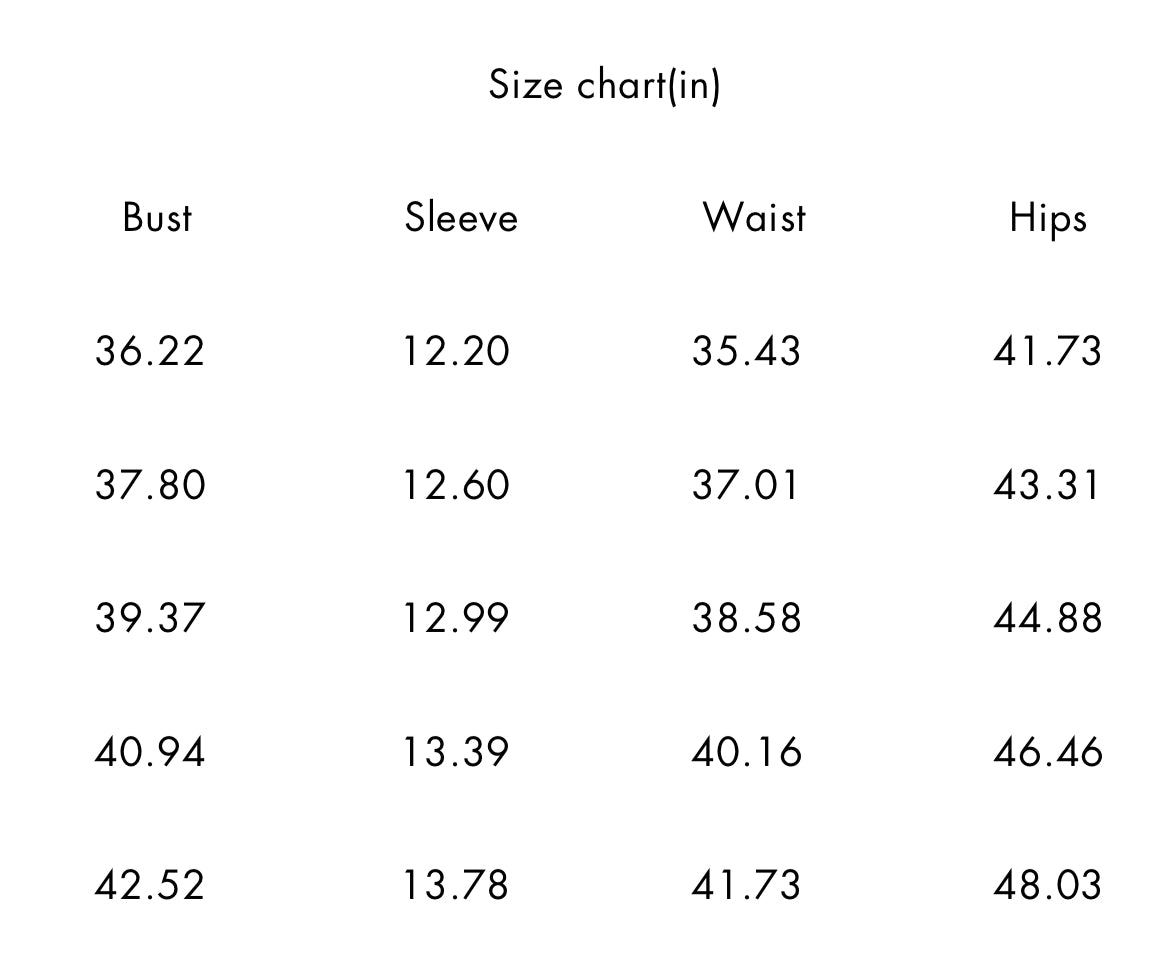Click the hips value 48.03
This screenshot has width=1170, height=958.
pos(1048,886)
